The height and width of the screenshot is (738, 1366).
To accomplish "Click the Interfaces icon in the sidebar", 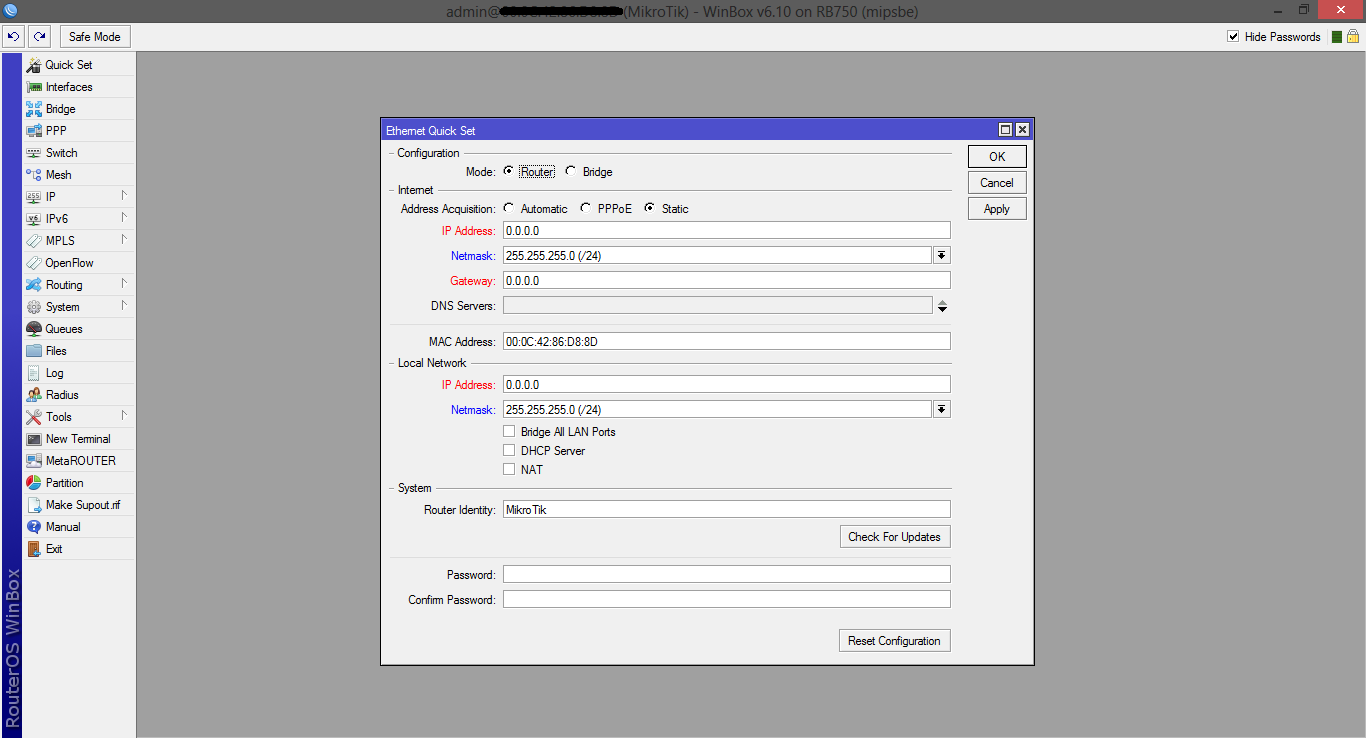I will point(34,87).
